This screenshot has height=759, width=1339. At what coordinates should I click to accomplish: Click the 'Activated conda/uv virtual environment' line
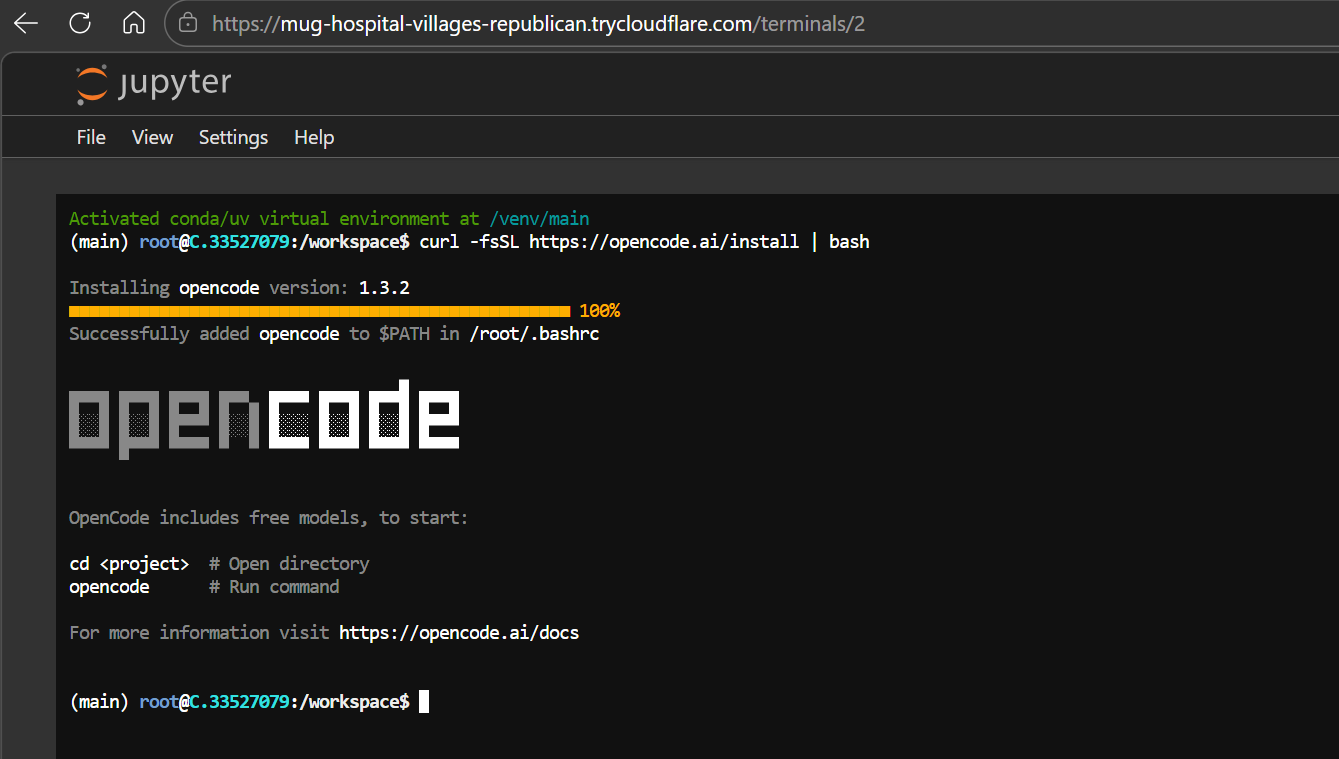pyautogui.click(x=329, y=219)
